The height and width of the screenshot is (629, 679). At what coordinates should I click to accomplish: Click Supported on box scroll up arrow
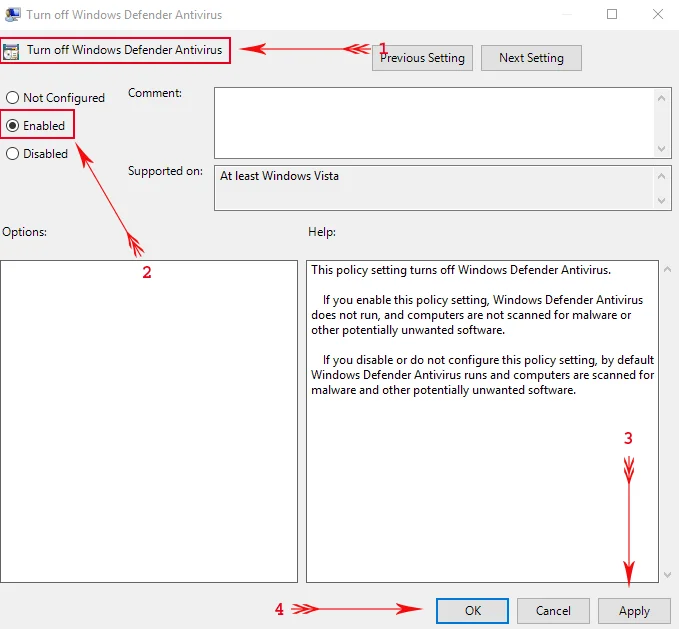point(661,176)
